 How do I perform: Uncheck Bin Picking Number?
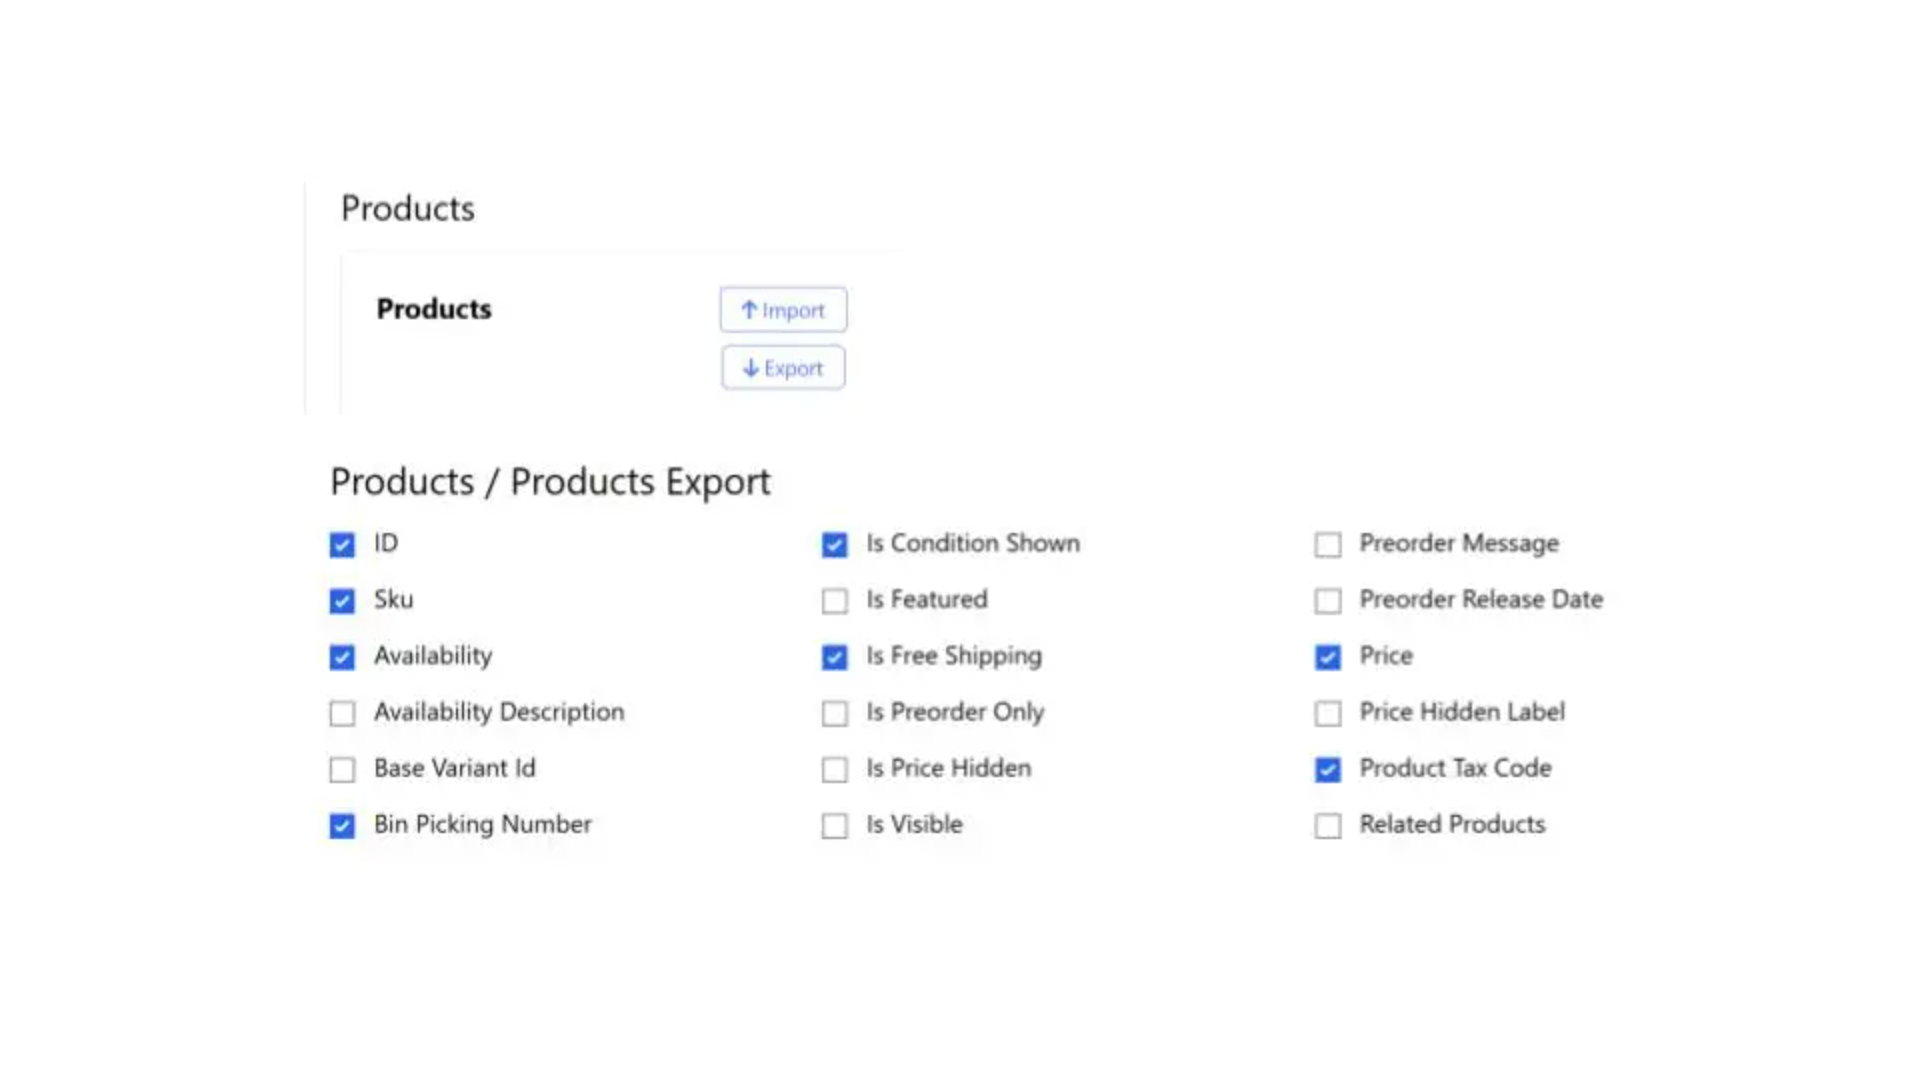tap(342, 825)
